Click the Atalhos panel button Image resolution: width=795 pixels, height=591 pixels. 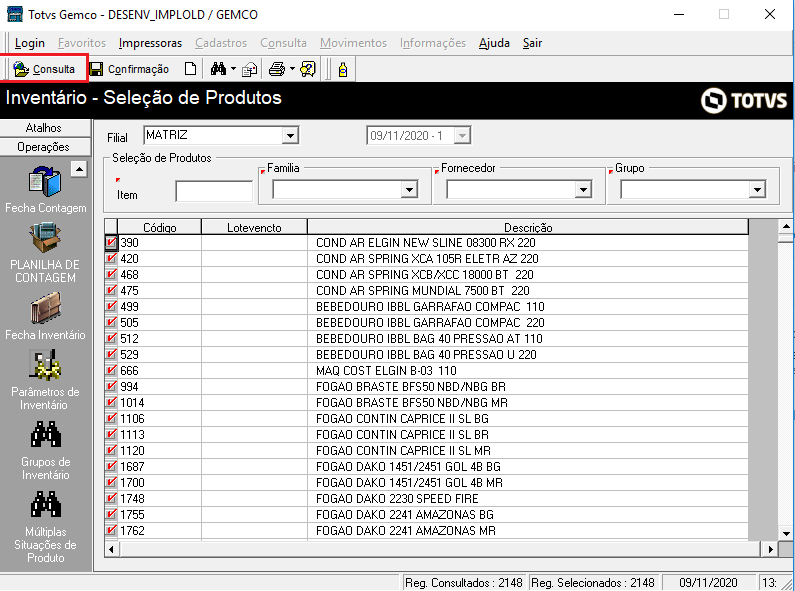[45, 128]
